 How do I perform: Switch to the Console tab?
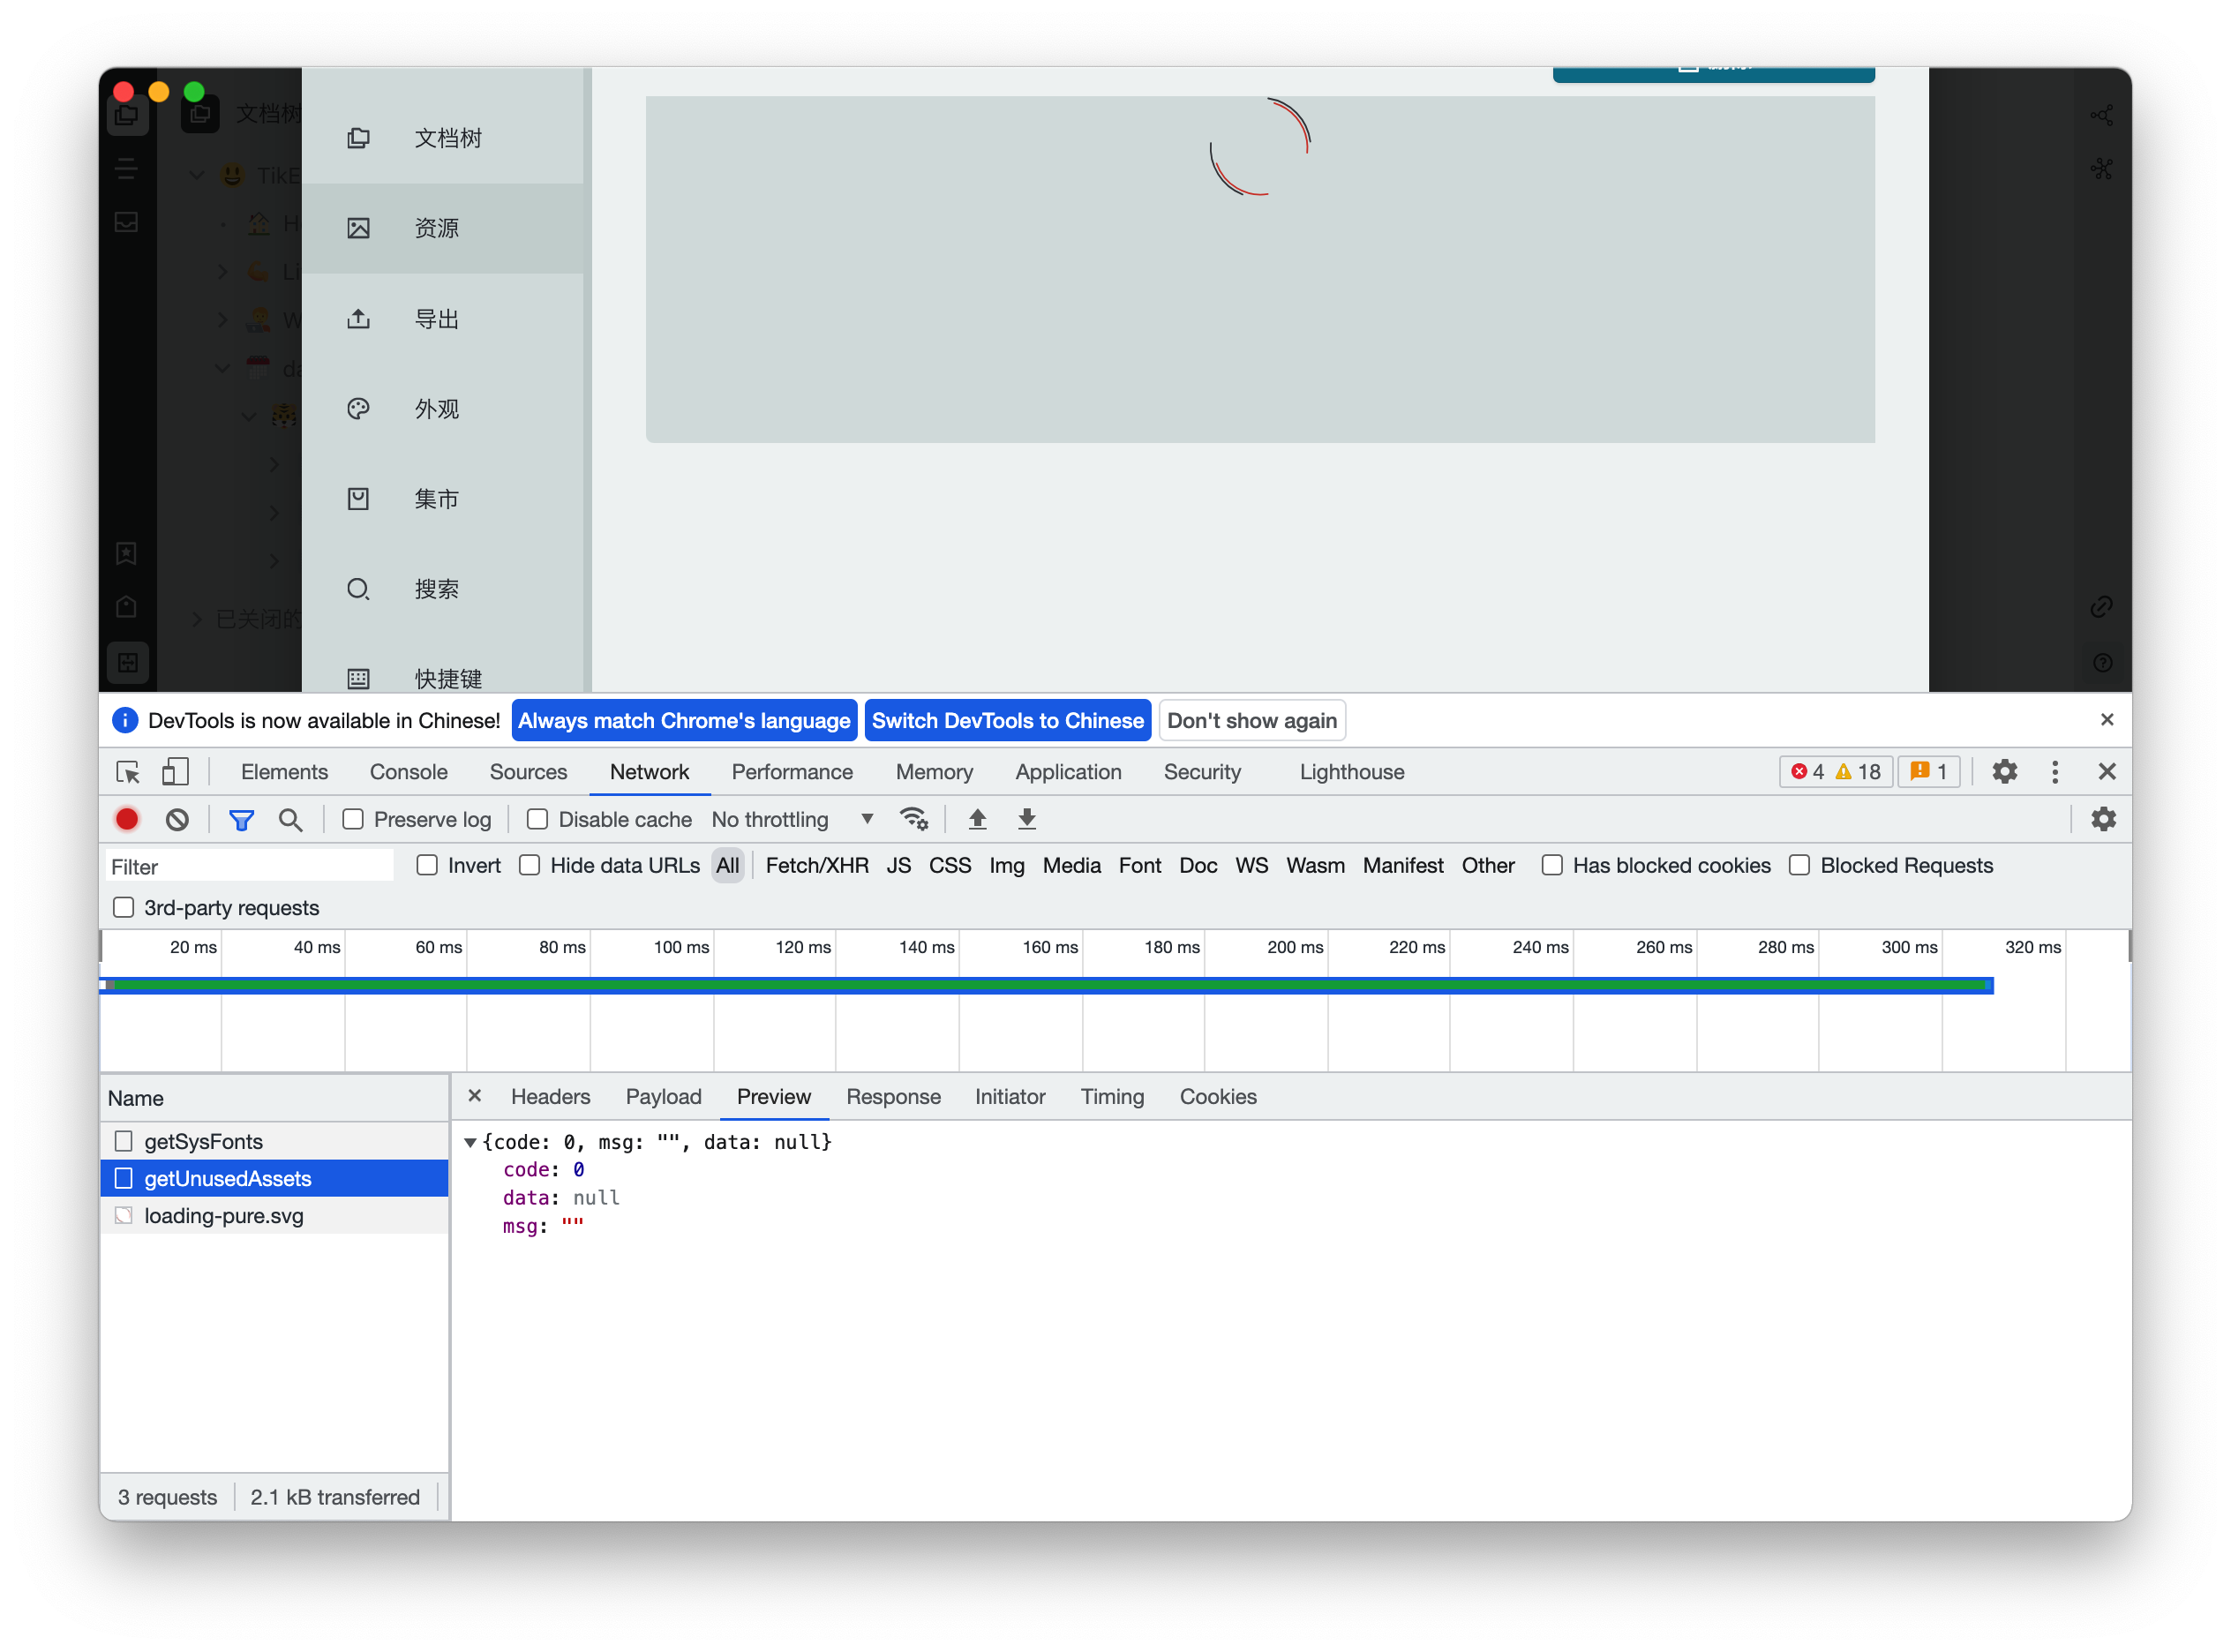pyautogui.click(x=408, y=772)
